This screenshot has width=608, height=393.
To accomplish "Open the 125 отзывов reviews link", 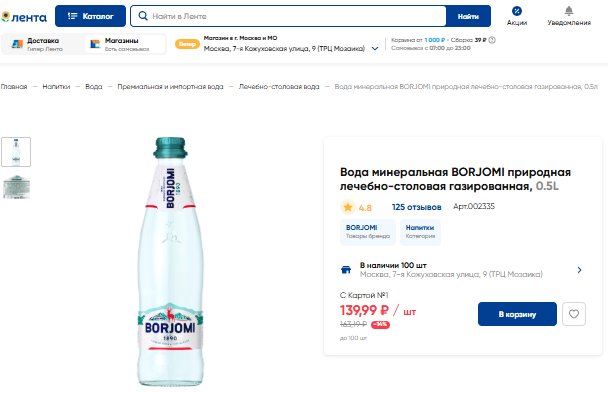I will click(x=416, y=207).
